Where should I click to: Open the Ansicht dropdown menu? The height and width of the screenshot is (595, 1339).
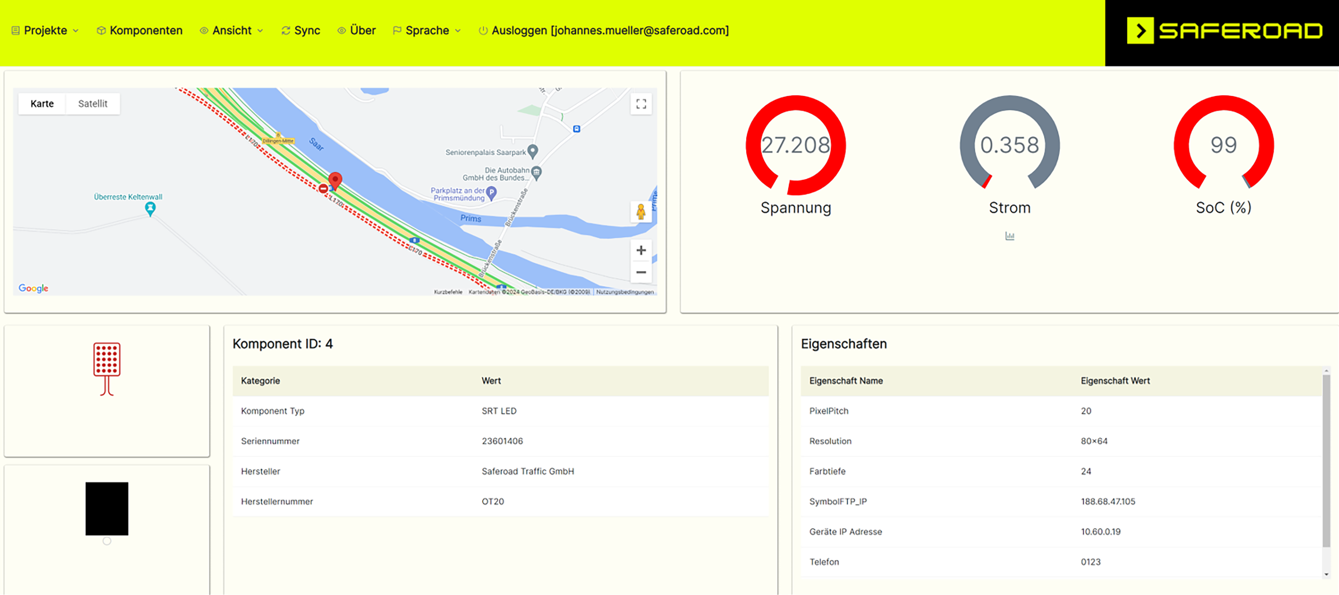click(232, 31)
